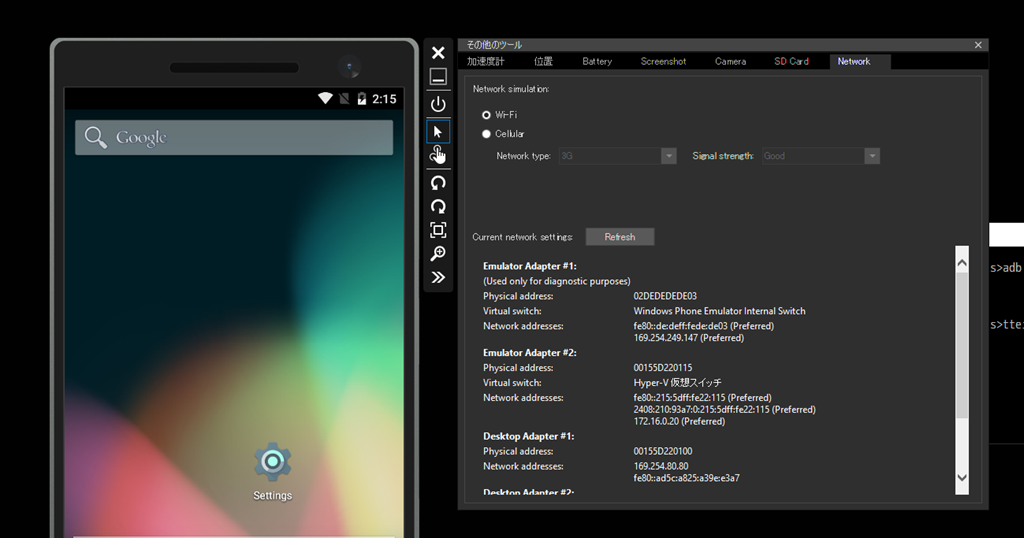Click the Refresh button
The width and height of the screenshot is (1024, 538).
(x=619, y=237)
